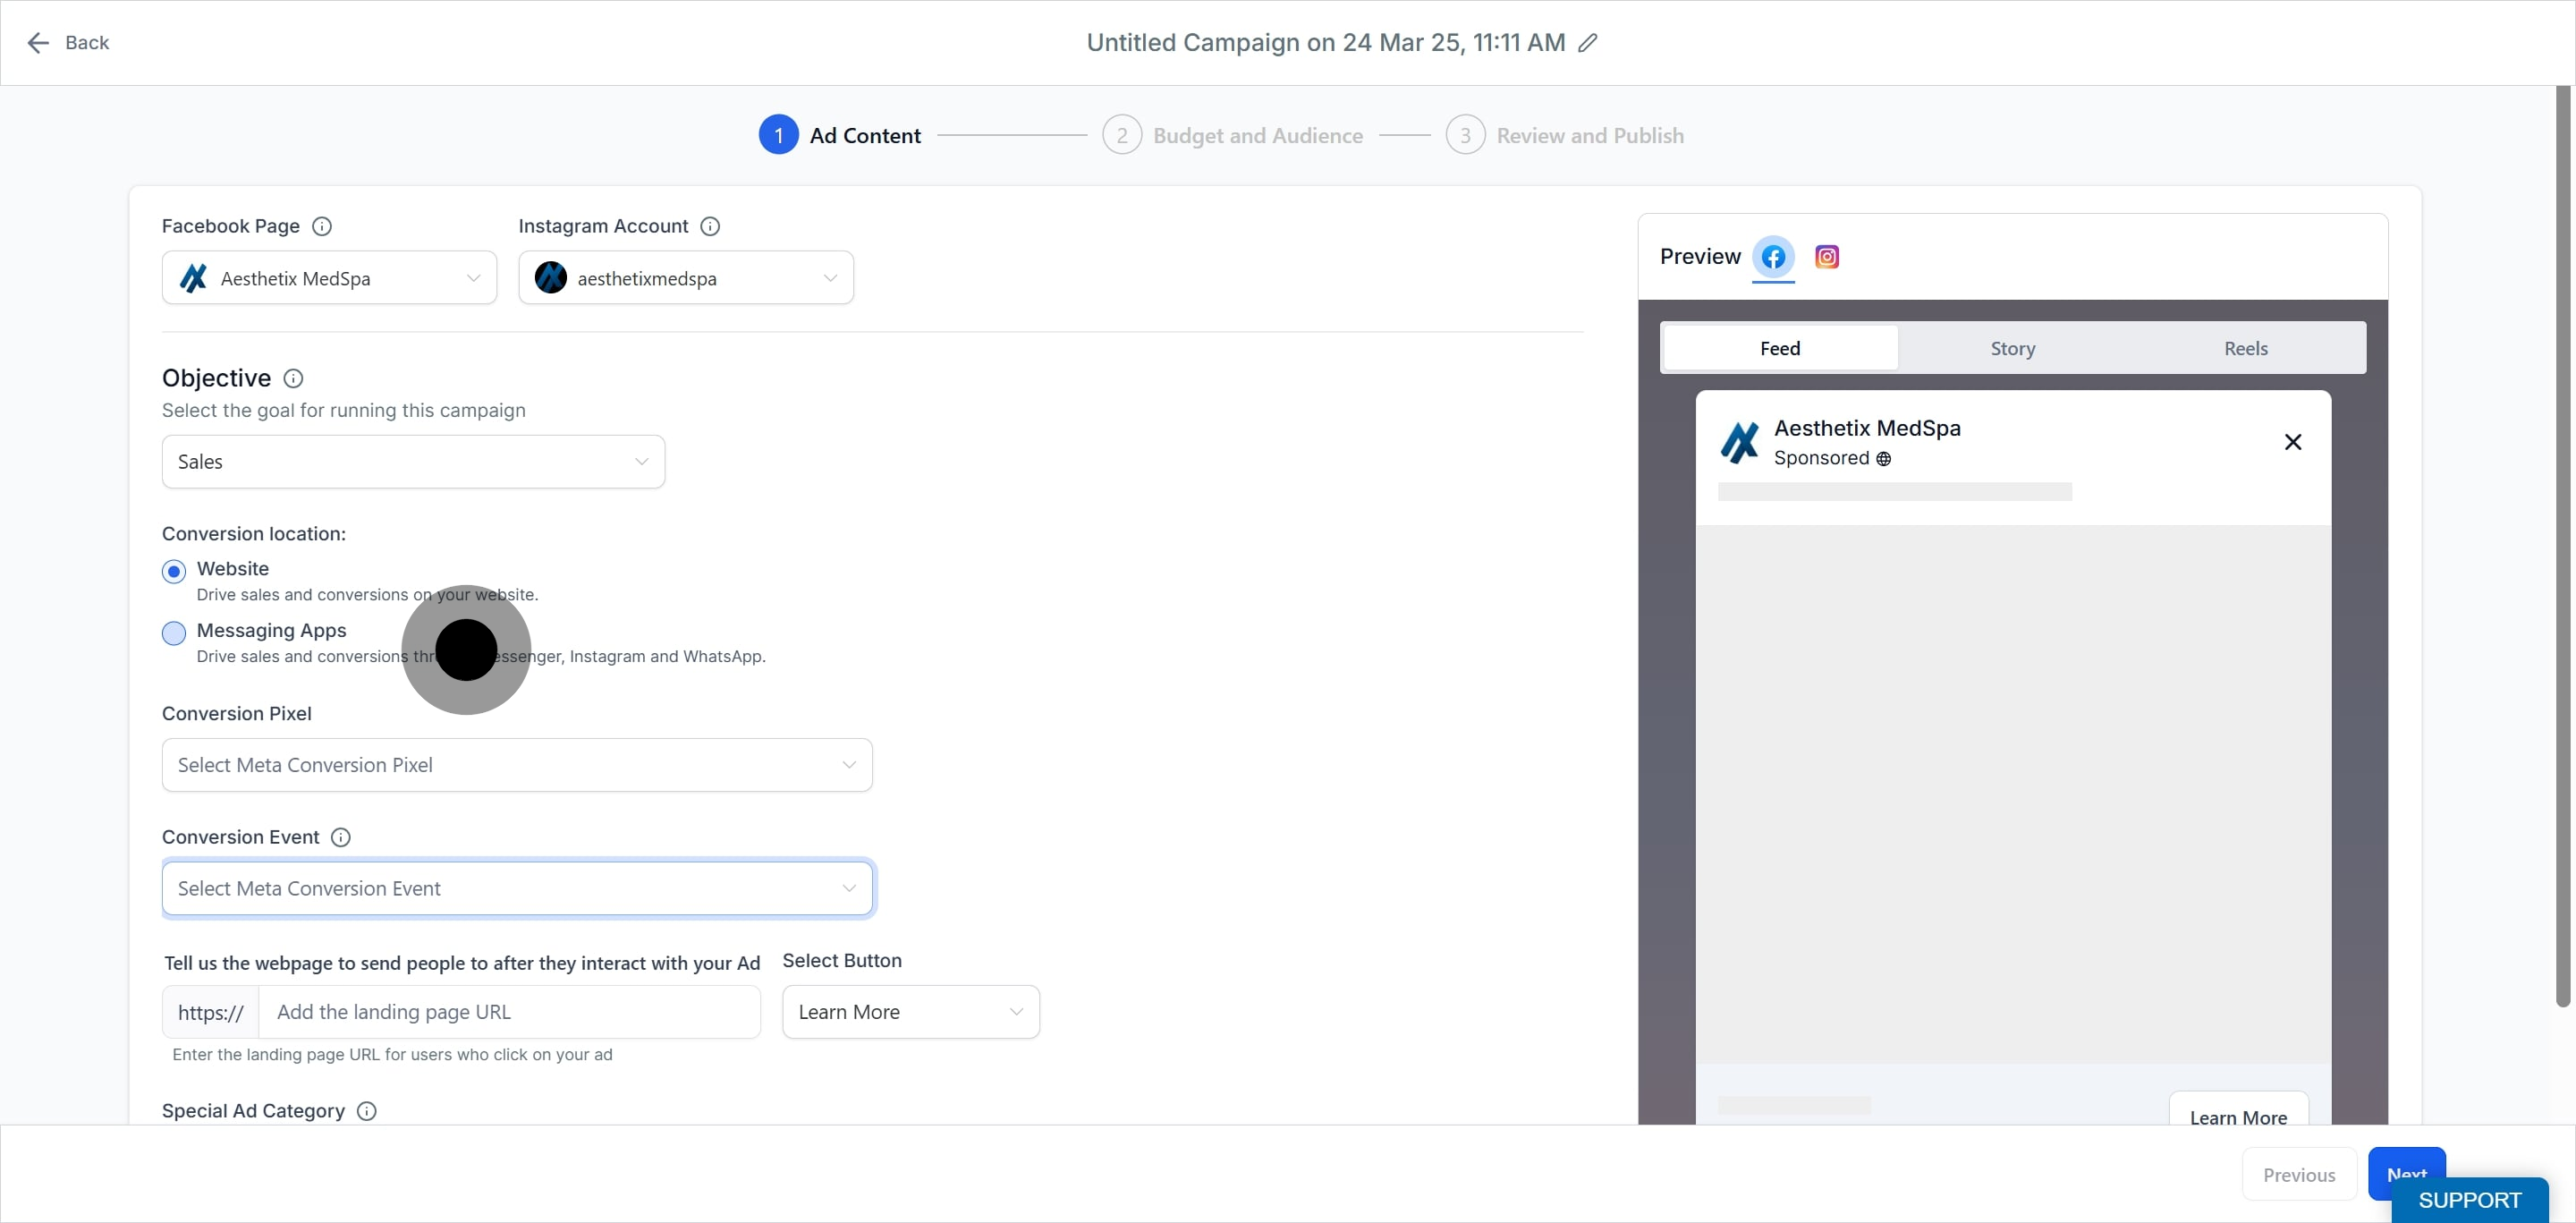The height and width of the screenshot is (1223, 2576).
Task: Open Instagram Account info tooltip icon
Action: click(710, 227)
